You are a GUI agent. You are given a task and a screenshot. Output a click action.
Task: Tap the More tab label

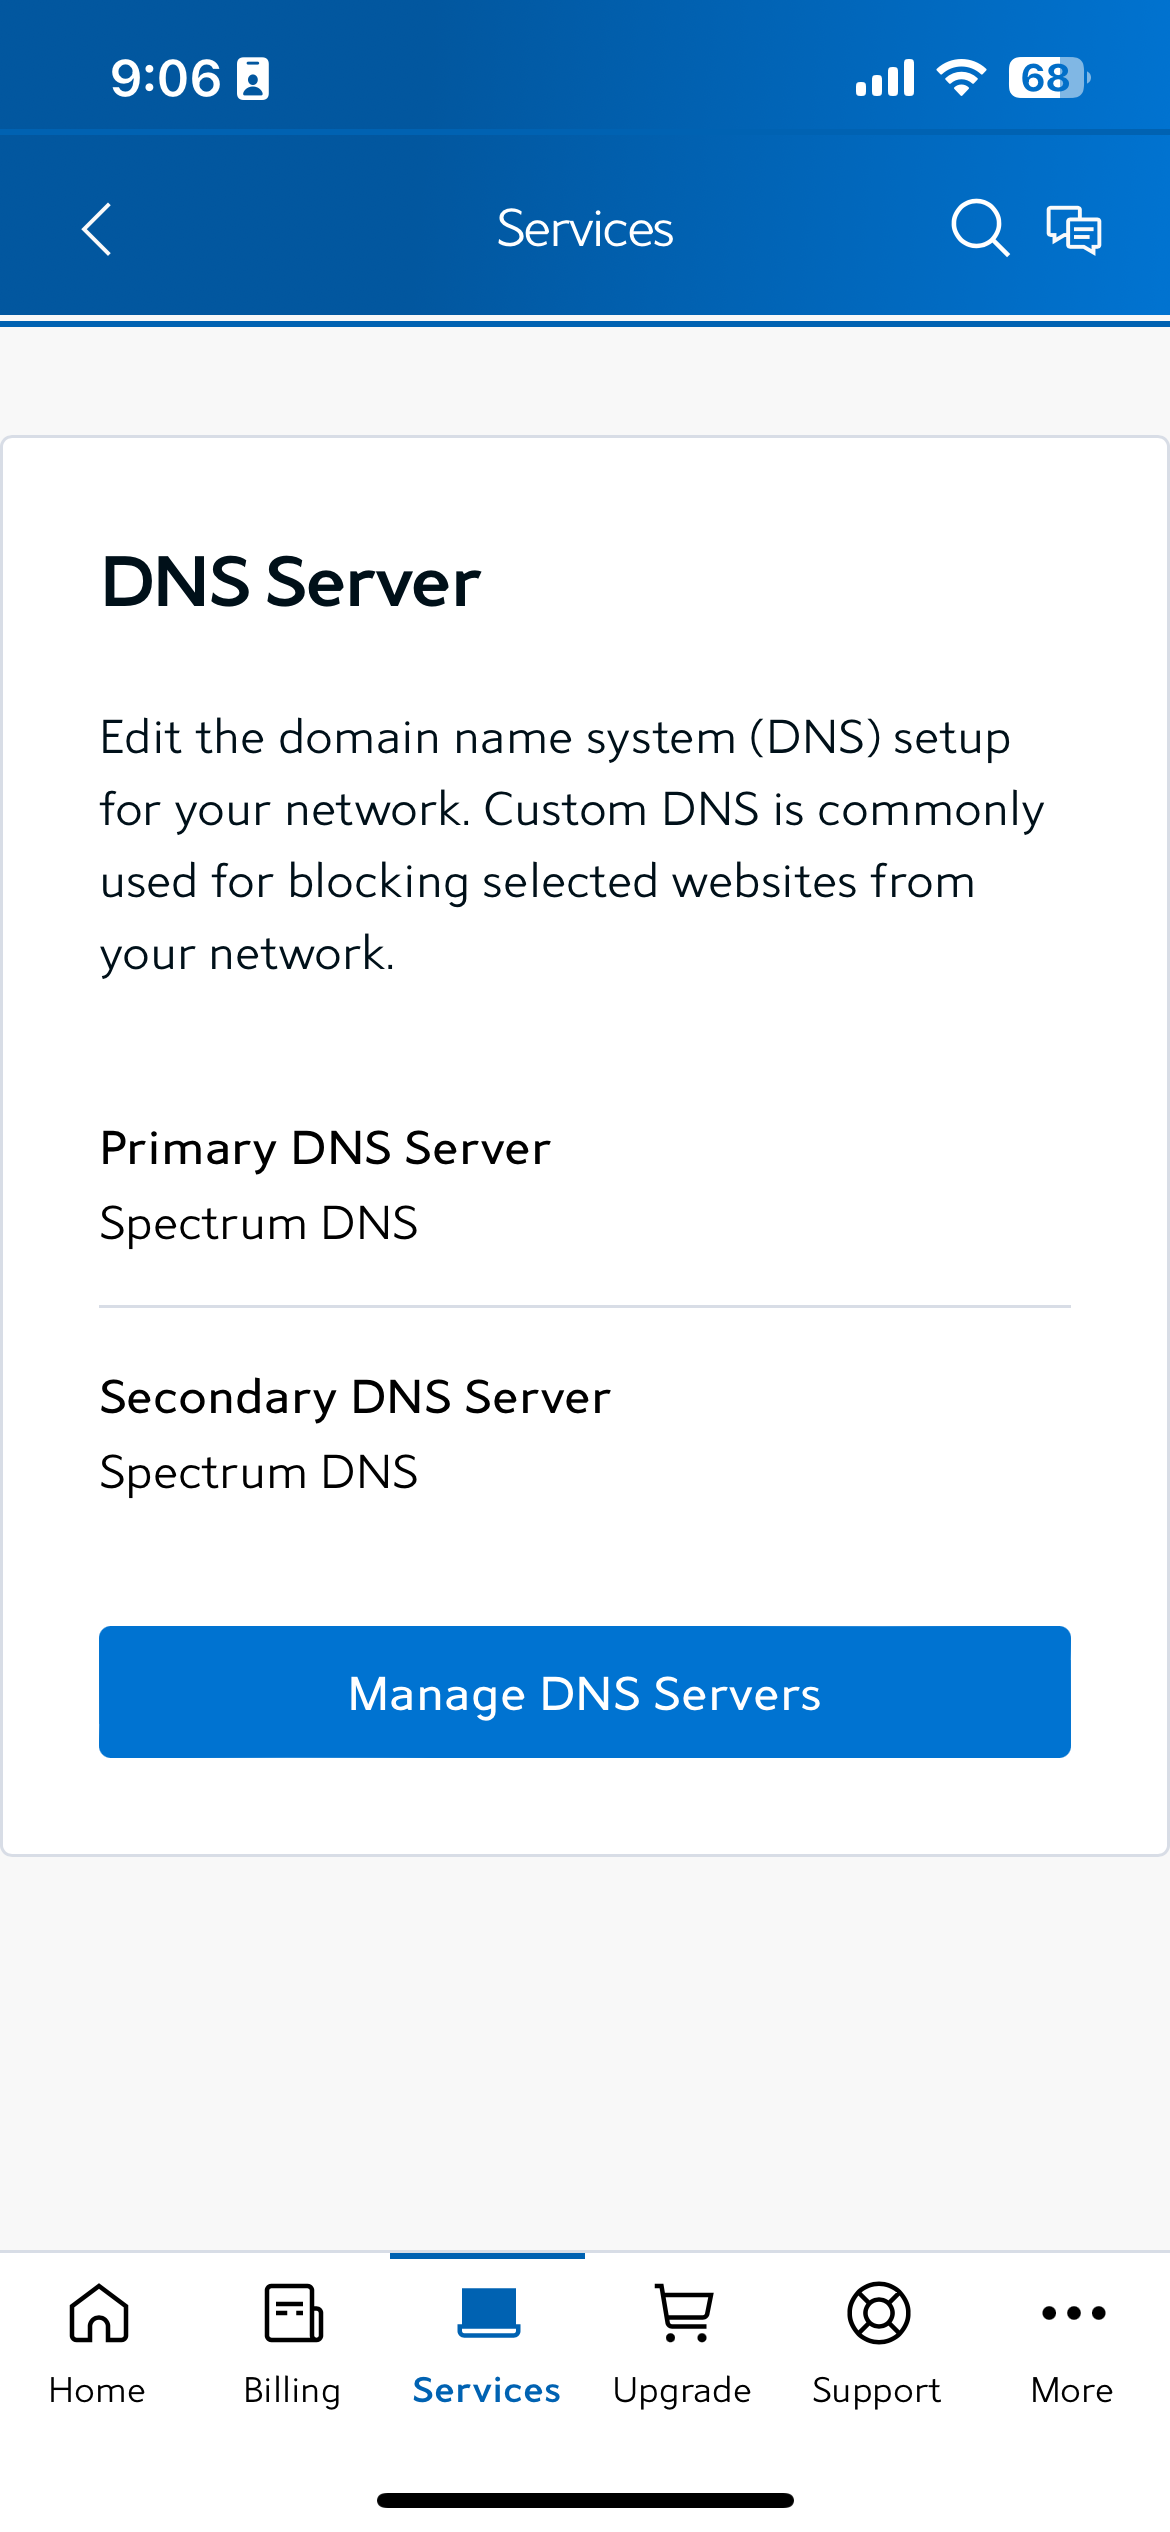coord(1072,2390)
